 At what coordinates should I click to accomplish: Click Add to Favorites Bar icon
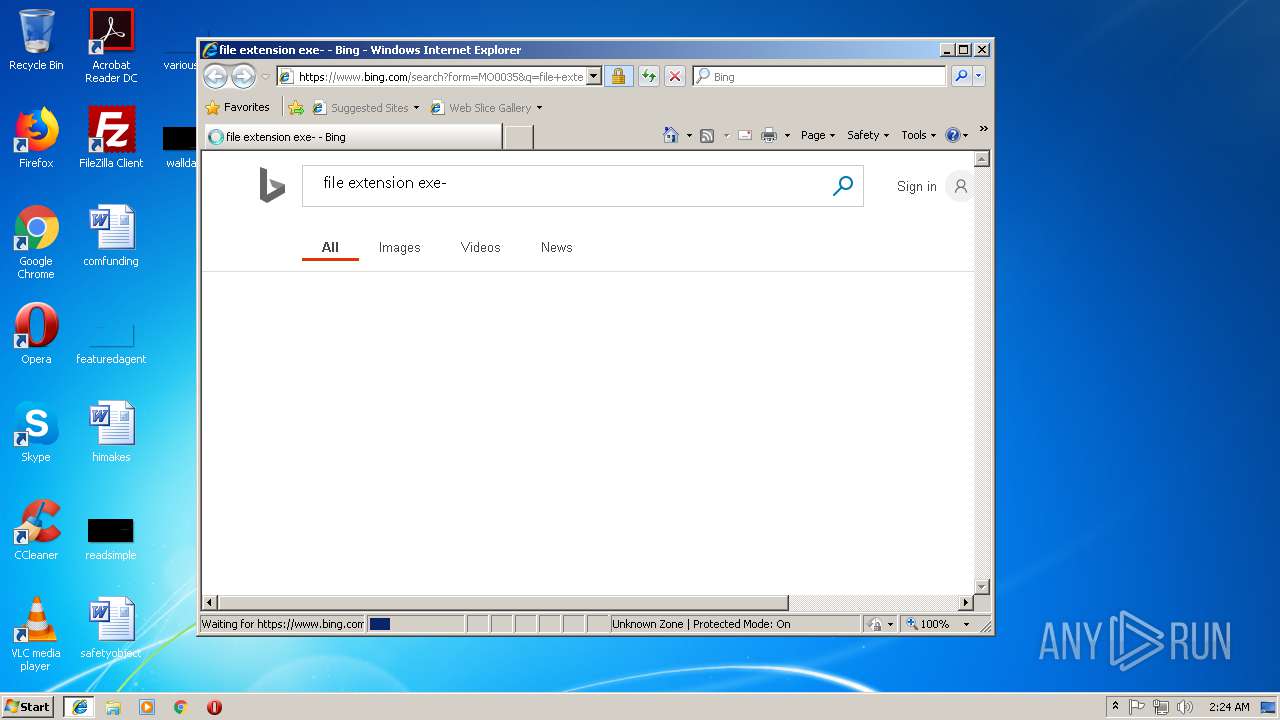tap(296, 107)
